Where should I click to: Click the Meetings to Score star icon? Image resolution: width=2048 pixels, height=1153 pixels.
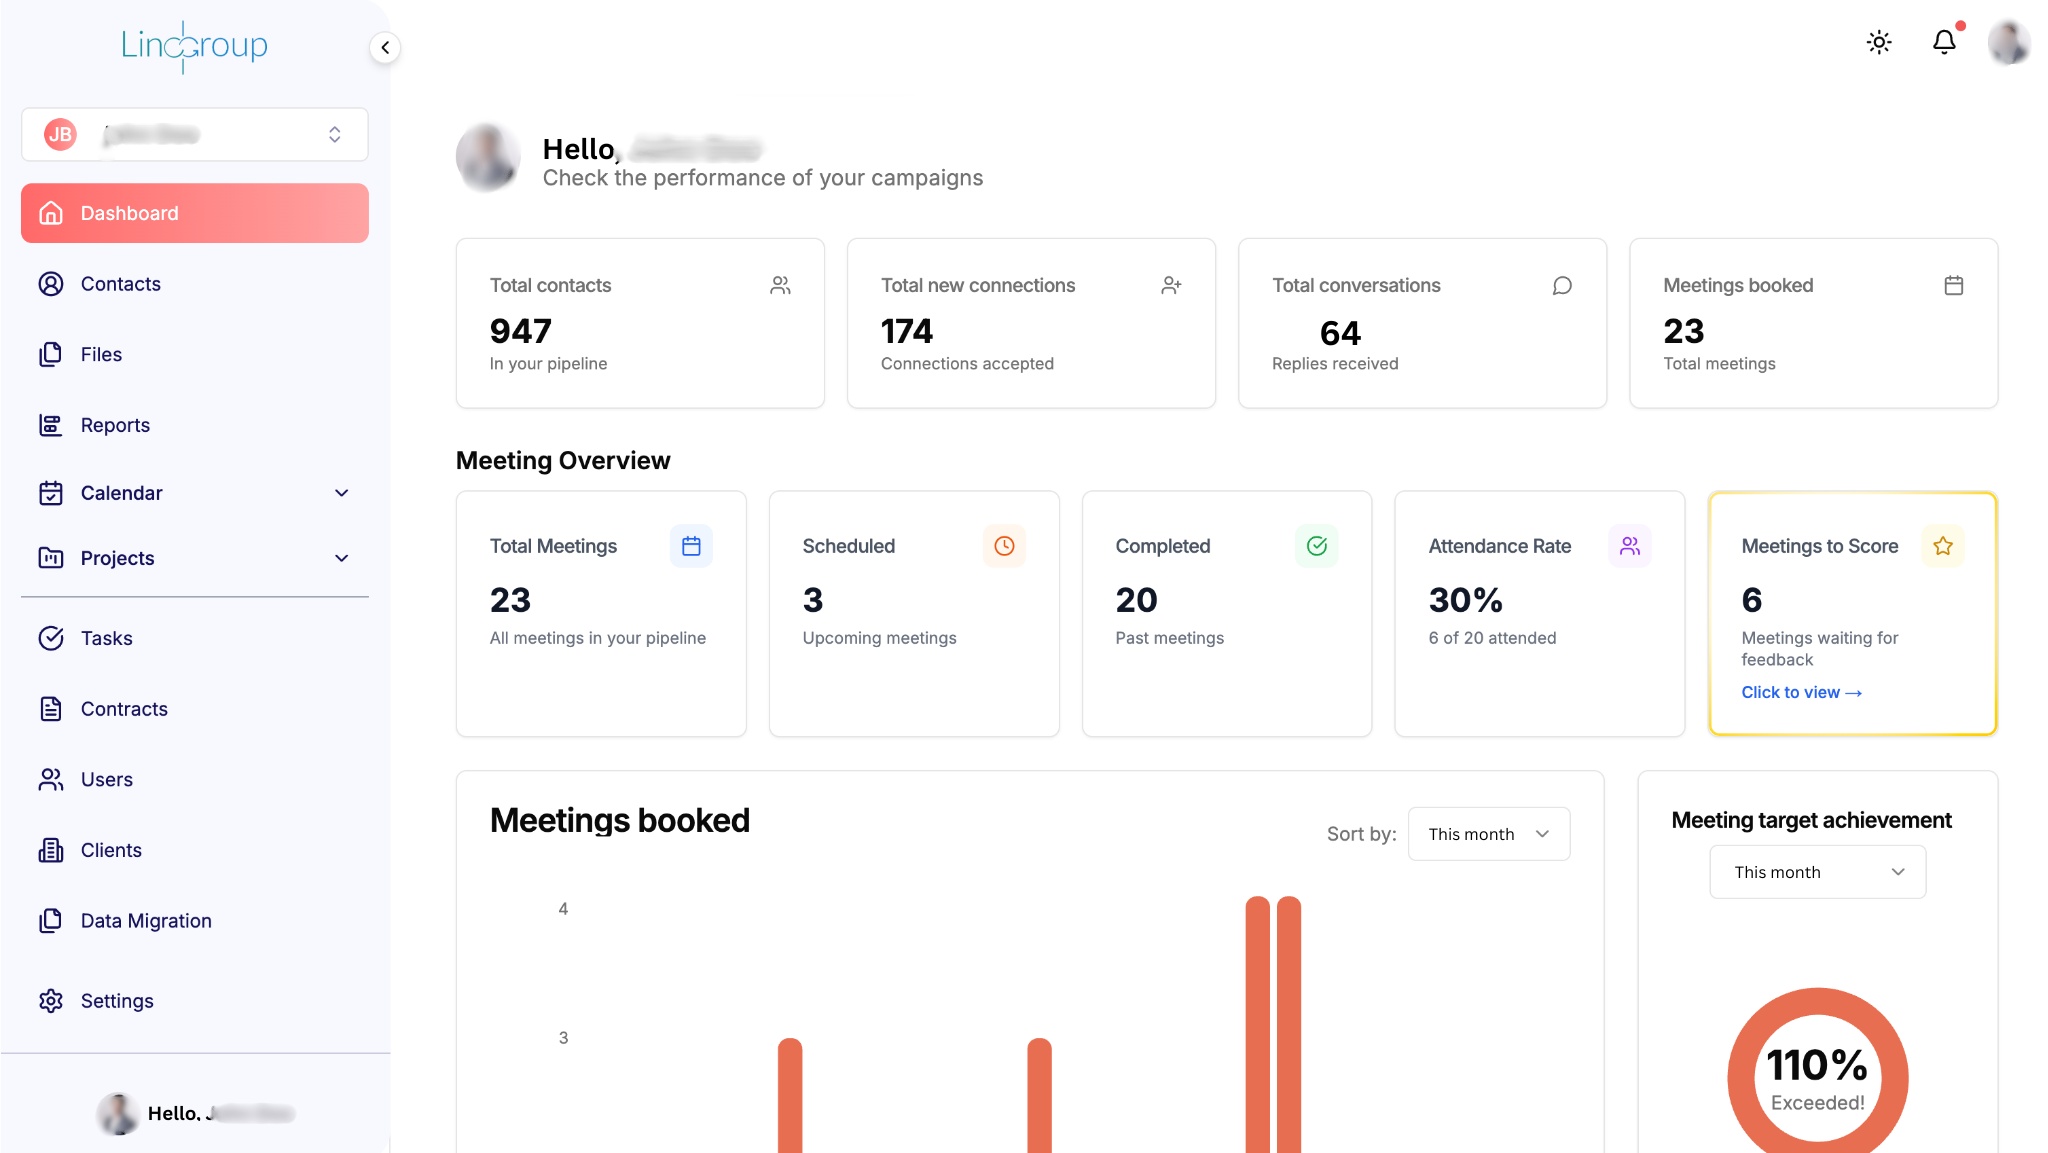[x=1942, y=546]
